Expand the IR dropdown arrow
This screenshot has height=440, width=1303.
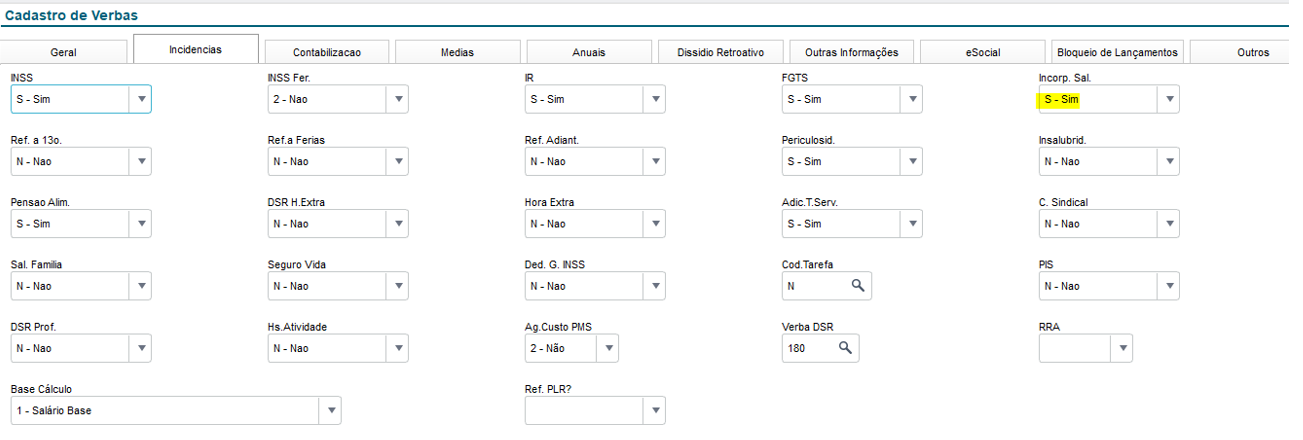click(x=655, y=99)
